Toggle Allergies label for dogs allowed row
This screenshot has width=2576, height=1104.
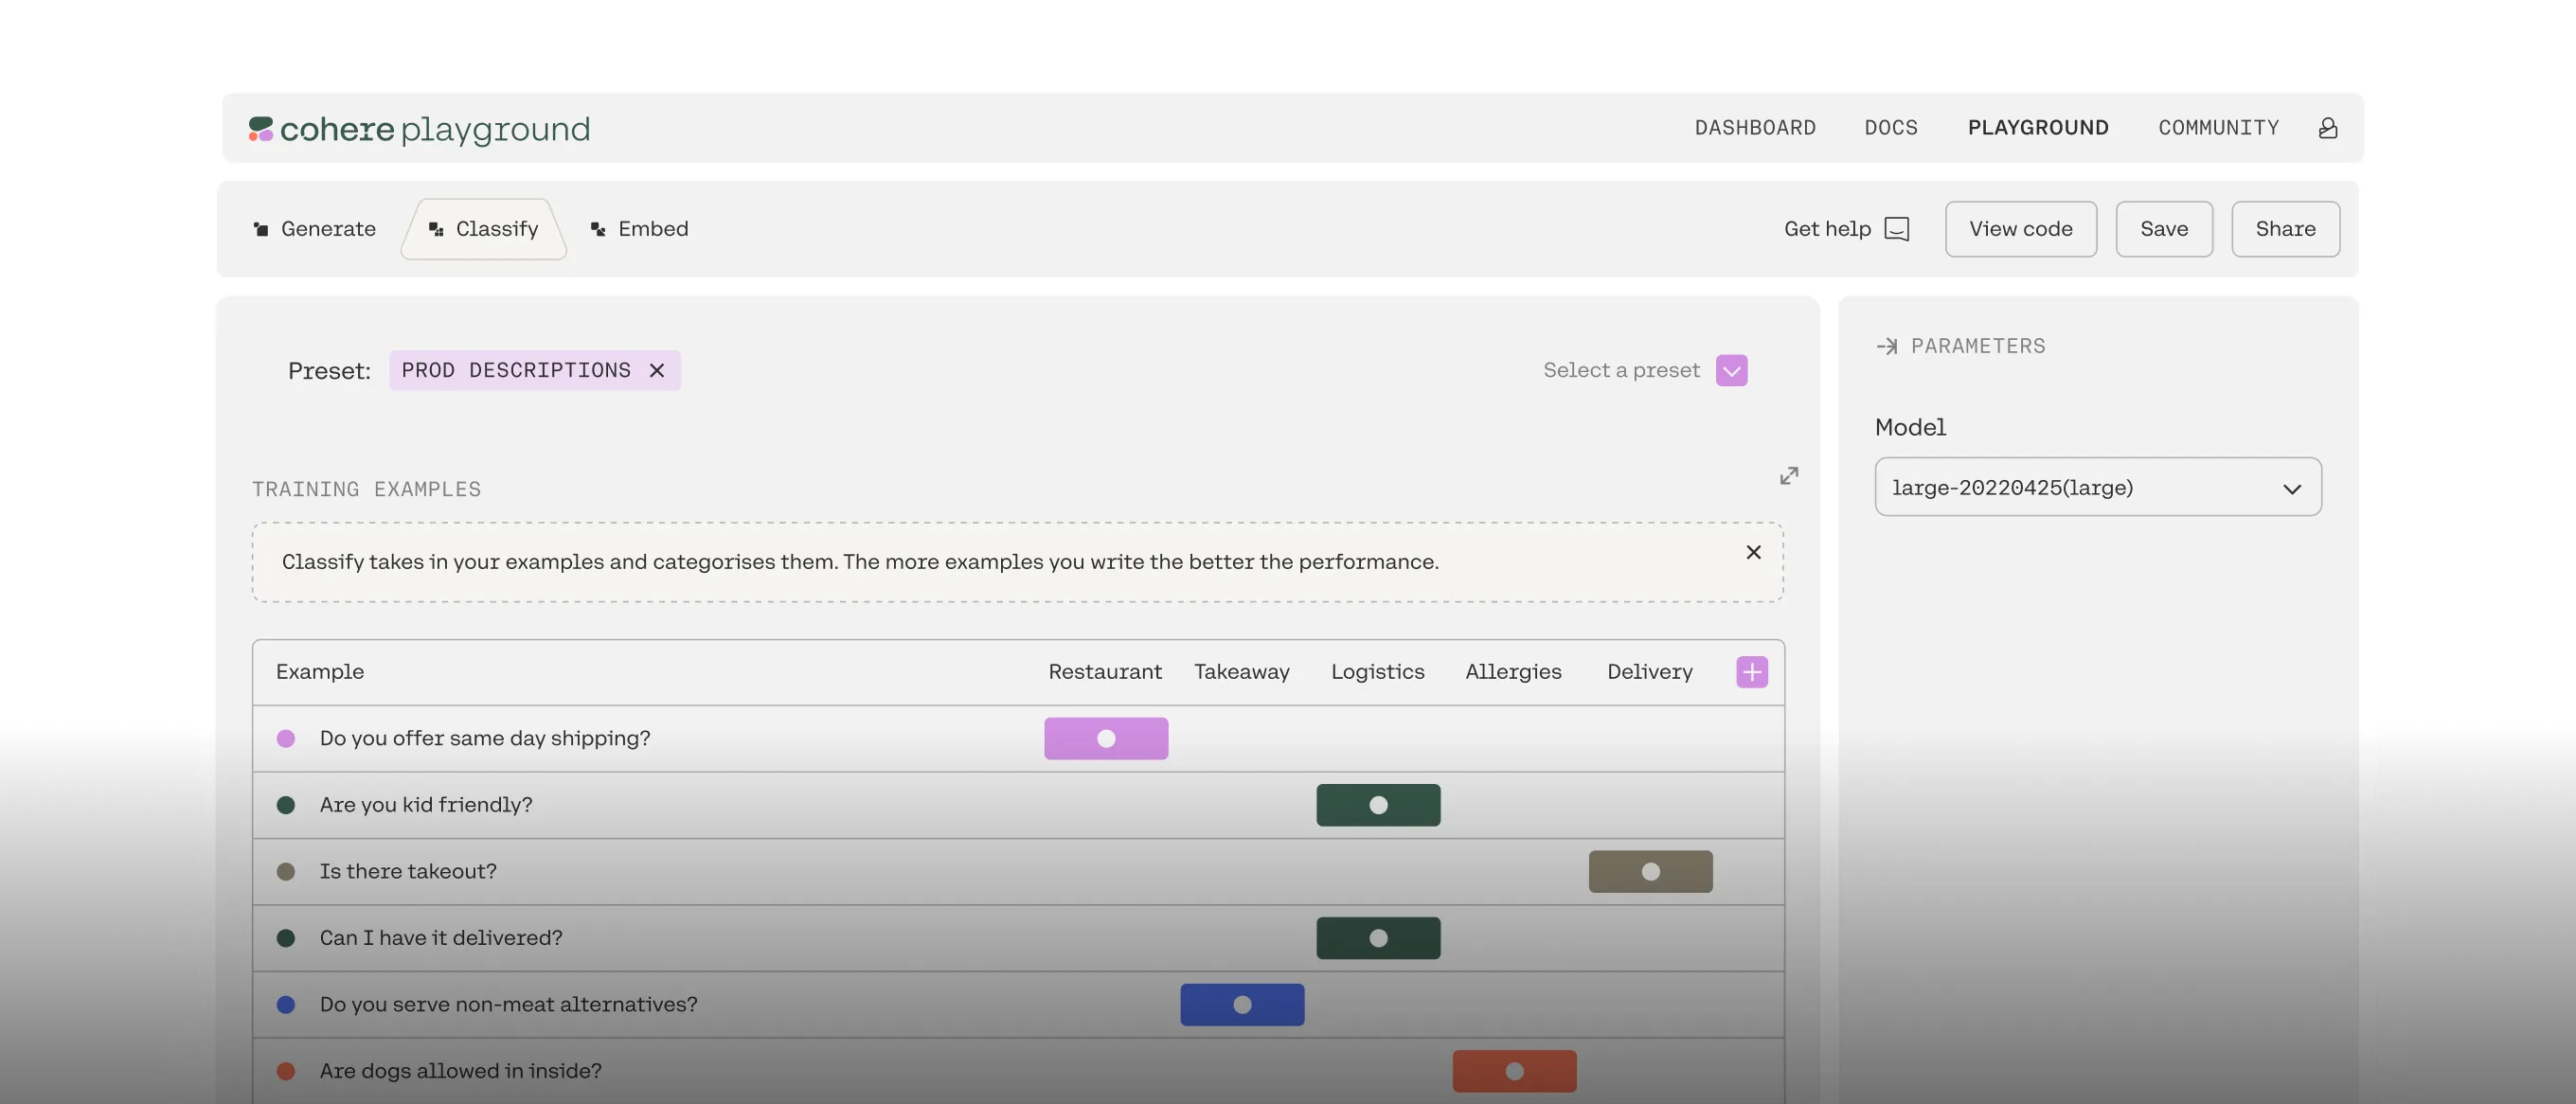pyautogui.click(x=1514, y=1071)
